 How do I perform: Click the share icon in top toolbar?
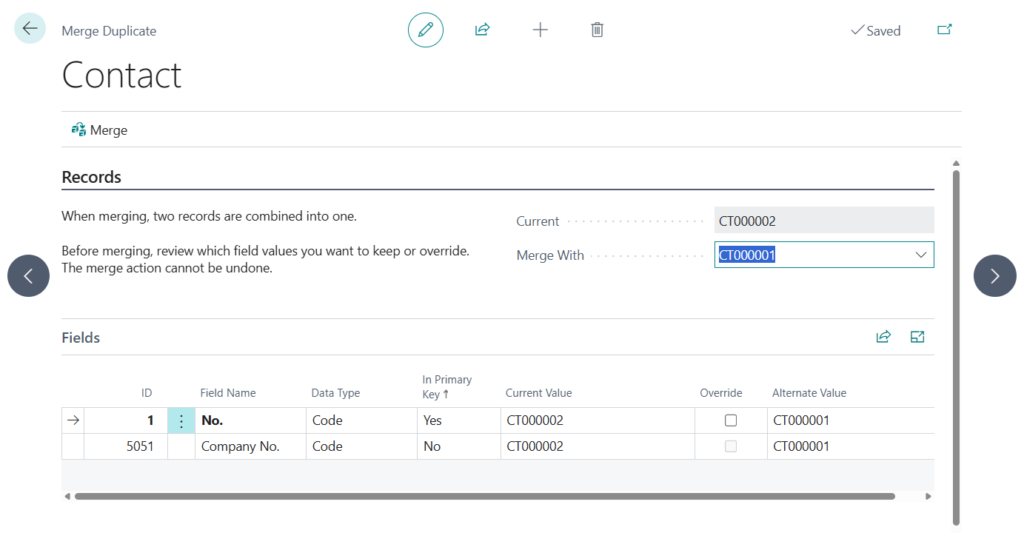click(x=482, y=30)
